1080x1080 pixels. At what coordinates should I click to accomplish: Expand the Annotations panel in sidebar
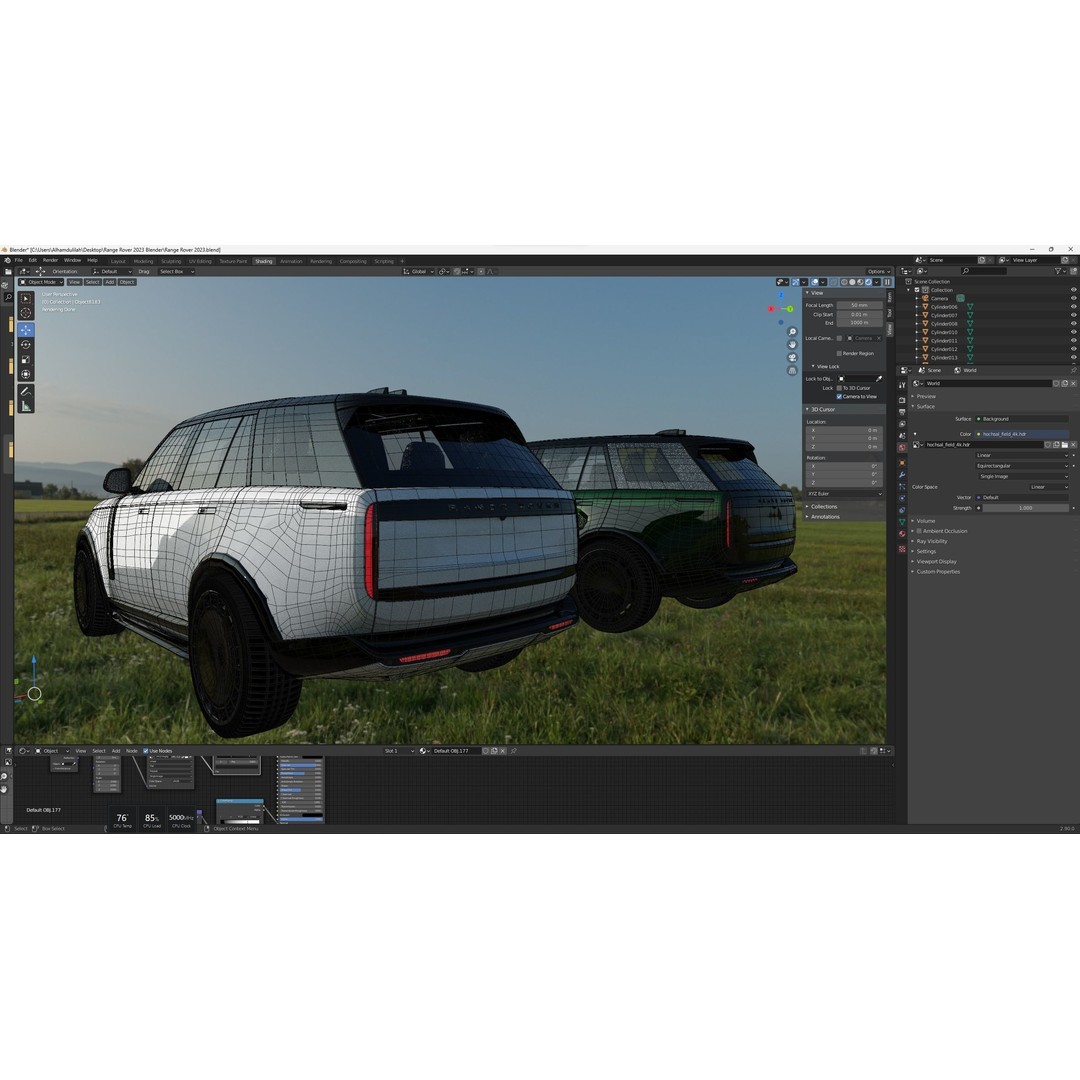click(824, 517)
